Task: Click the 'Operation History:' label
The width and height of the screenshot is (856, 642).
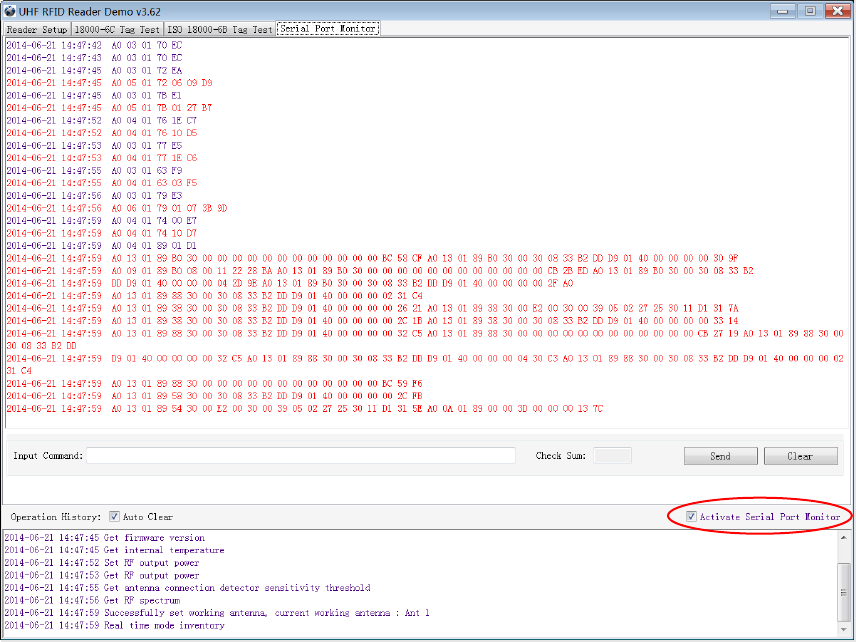Action: pyautogui.click(x=56, y=517)
